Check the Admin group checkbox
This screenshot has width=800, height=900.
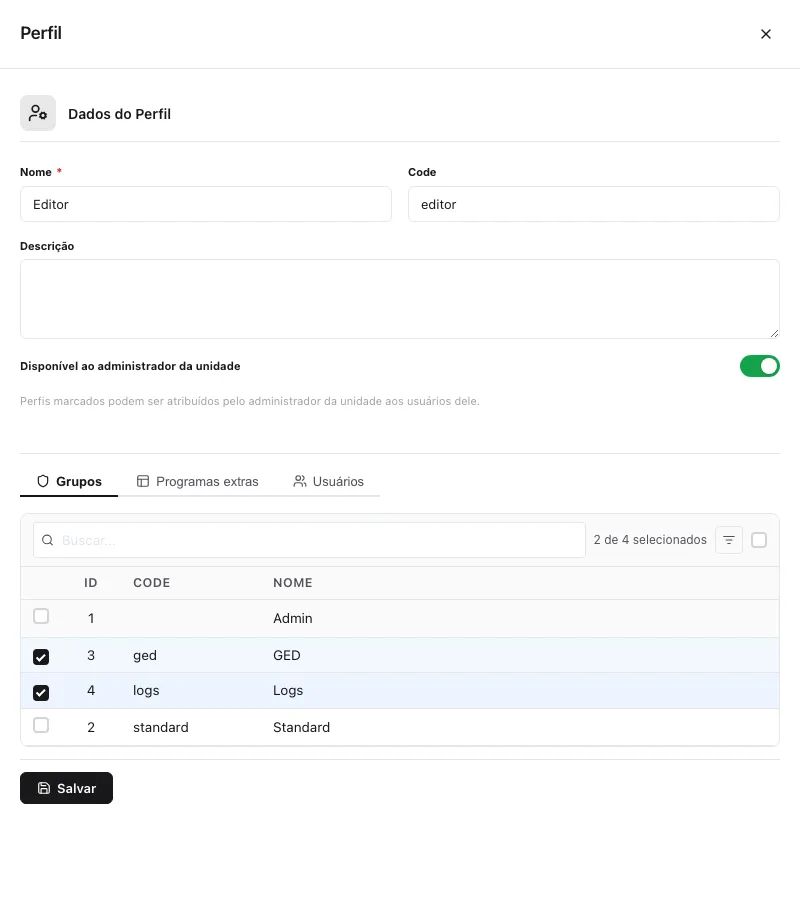[x=41, y=616]
